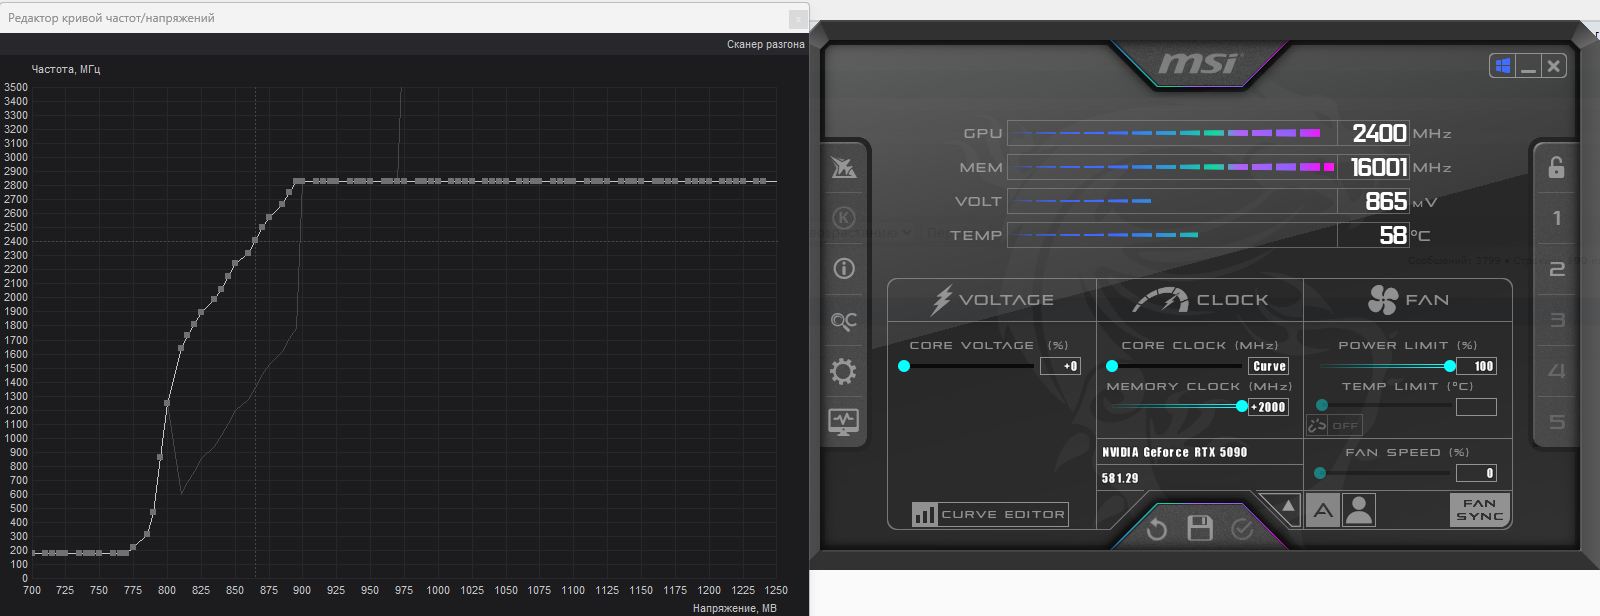Click NVIDIA GeForce RTX 5090 label
1600x616 pixels.
(x=1175, y=452)
